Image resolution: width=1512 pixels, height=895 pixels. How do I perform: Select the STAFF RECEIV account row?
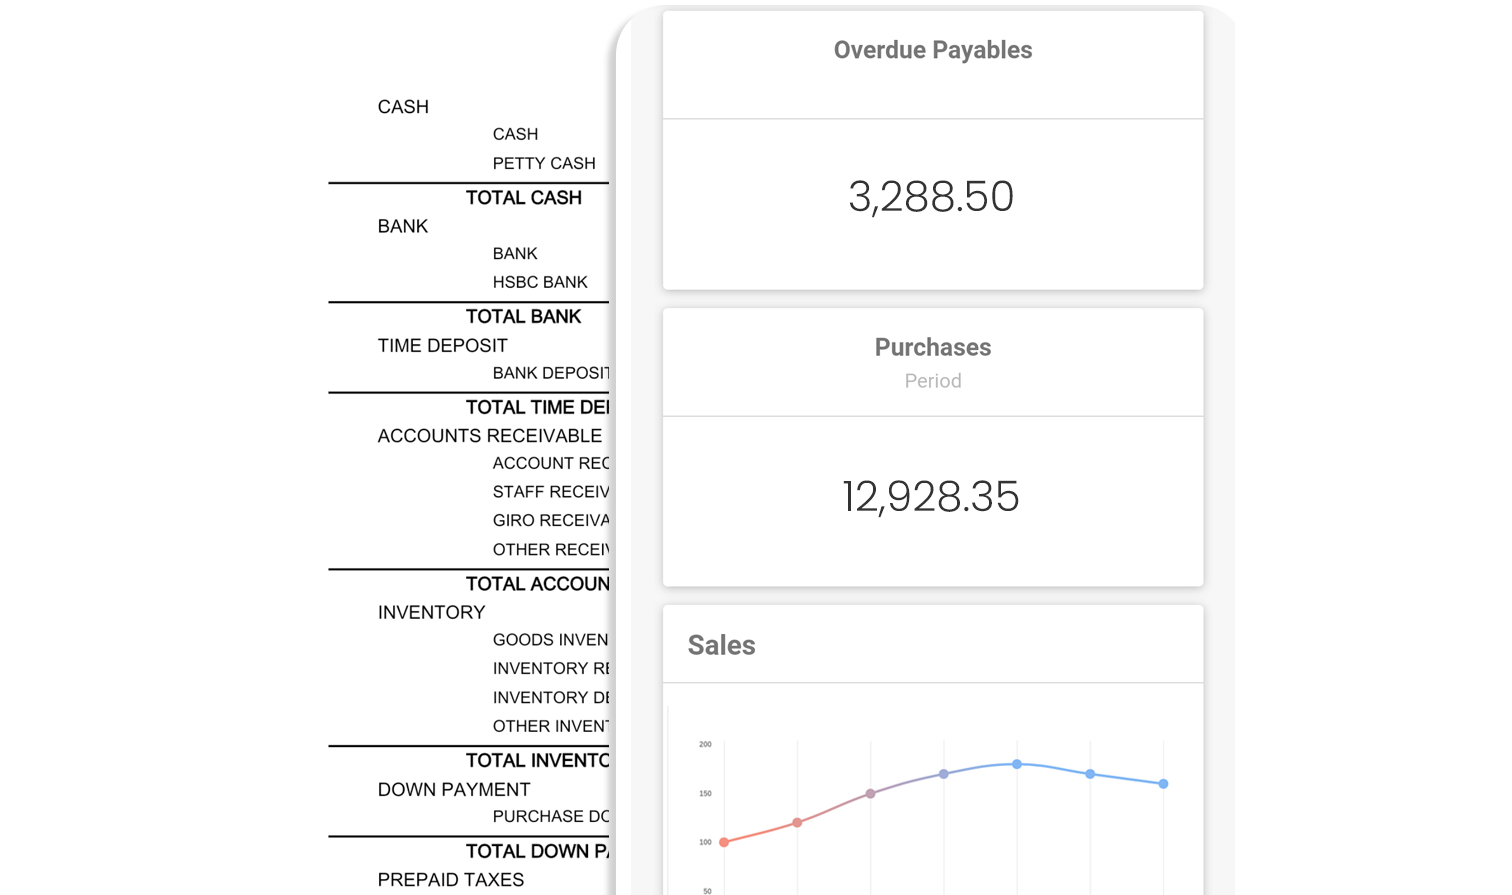click(551, 492)
